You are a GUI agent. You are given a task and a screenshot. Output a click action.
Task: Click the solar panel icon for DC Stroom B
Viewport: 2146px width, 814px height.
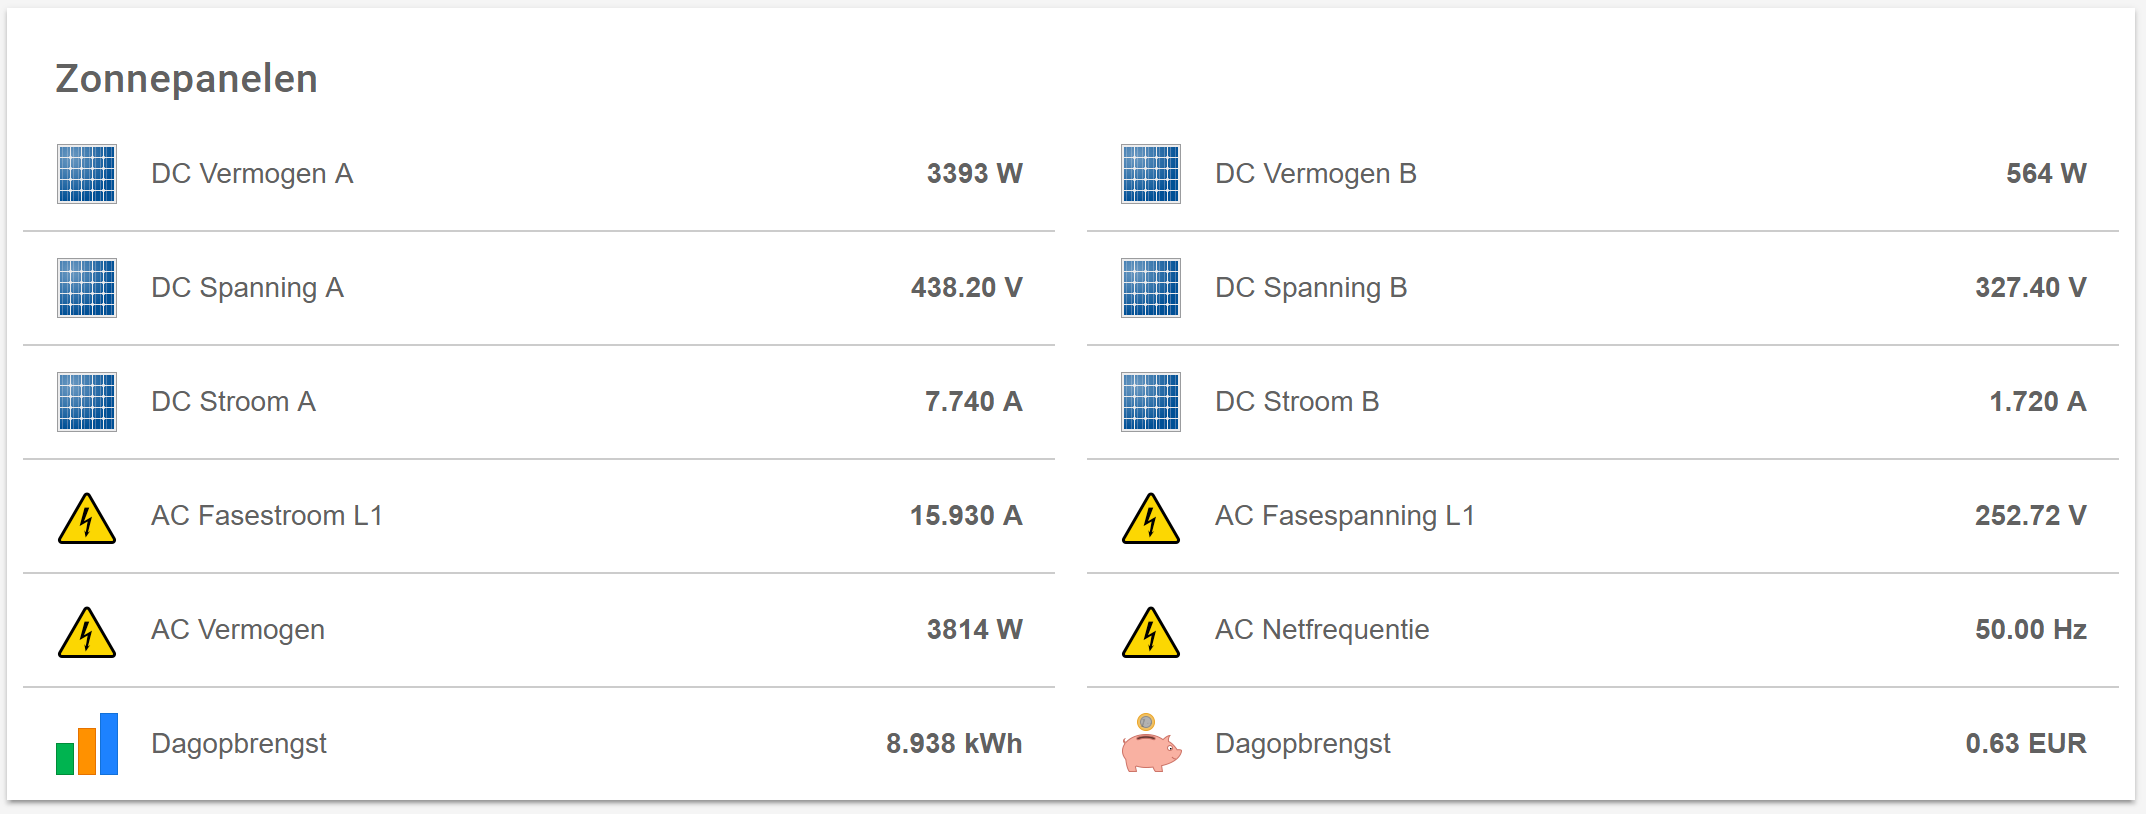click(x=1151, y=402)
